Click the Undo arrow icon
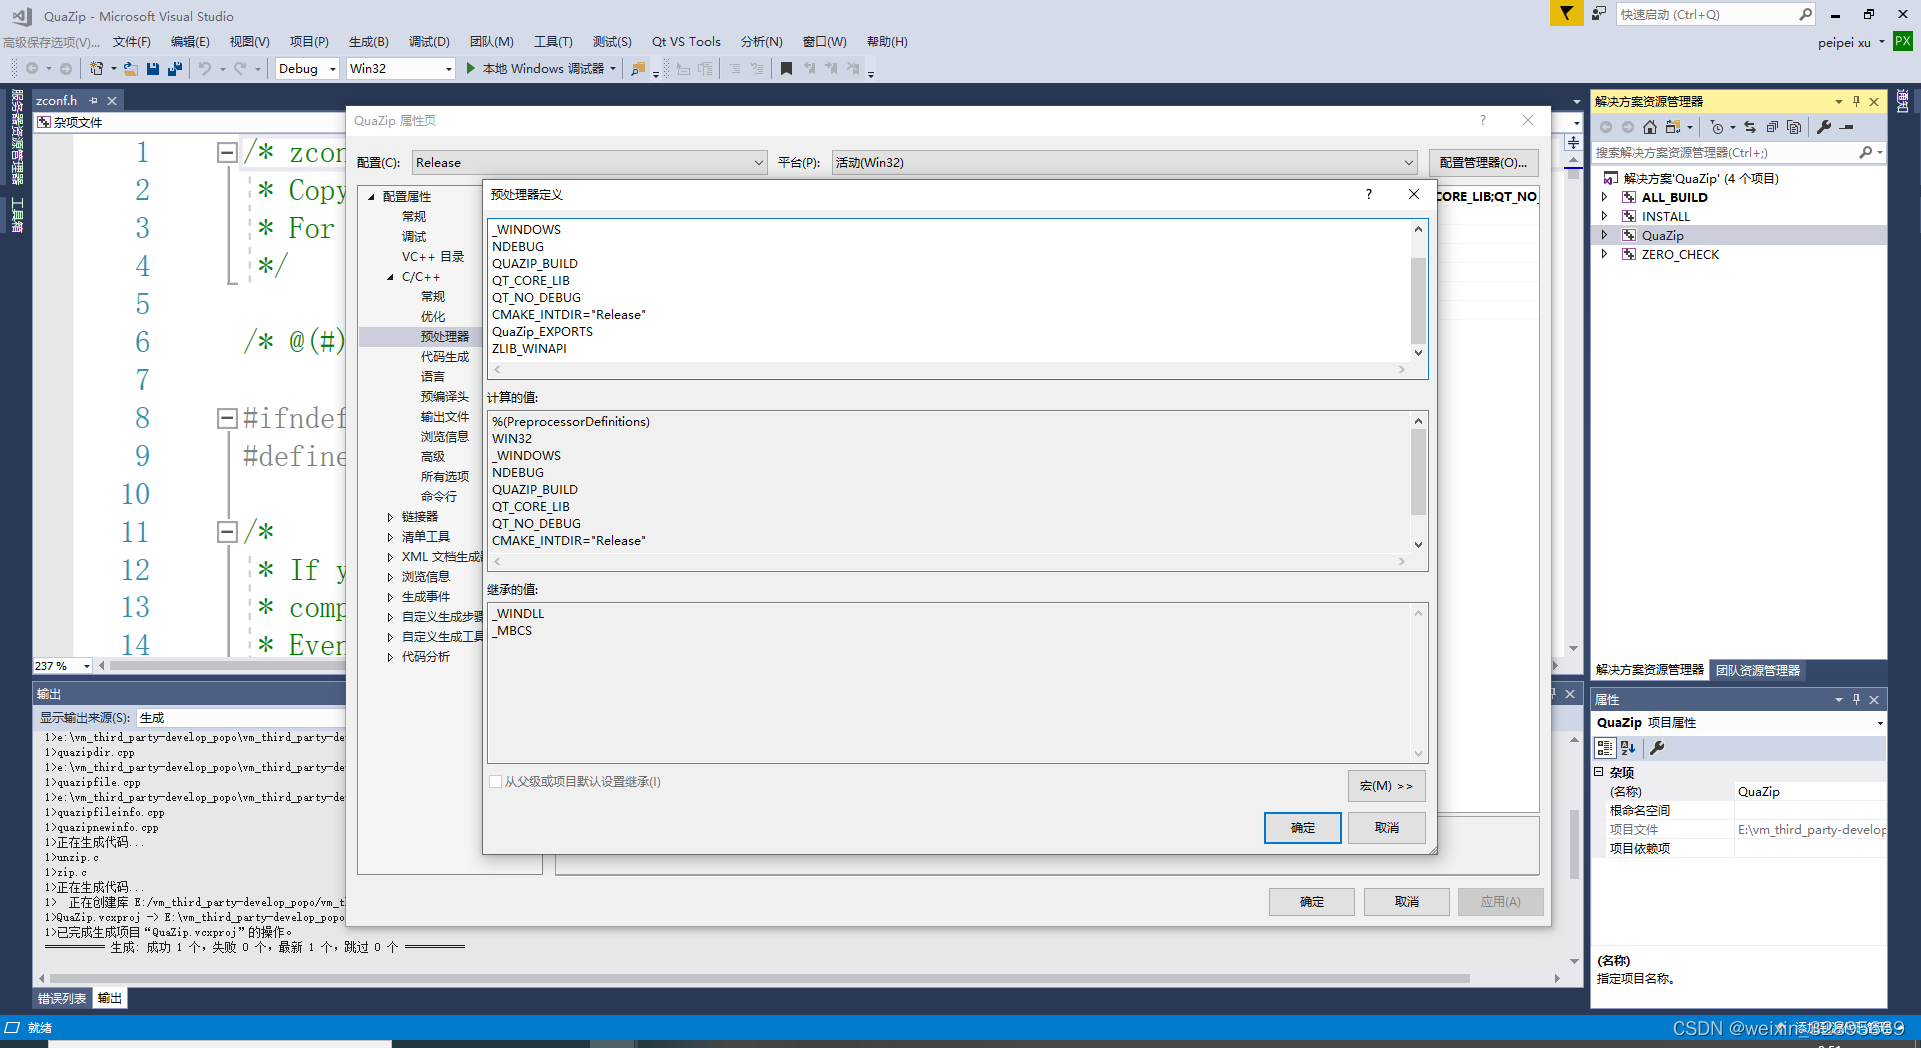 205,68
